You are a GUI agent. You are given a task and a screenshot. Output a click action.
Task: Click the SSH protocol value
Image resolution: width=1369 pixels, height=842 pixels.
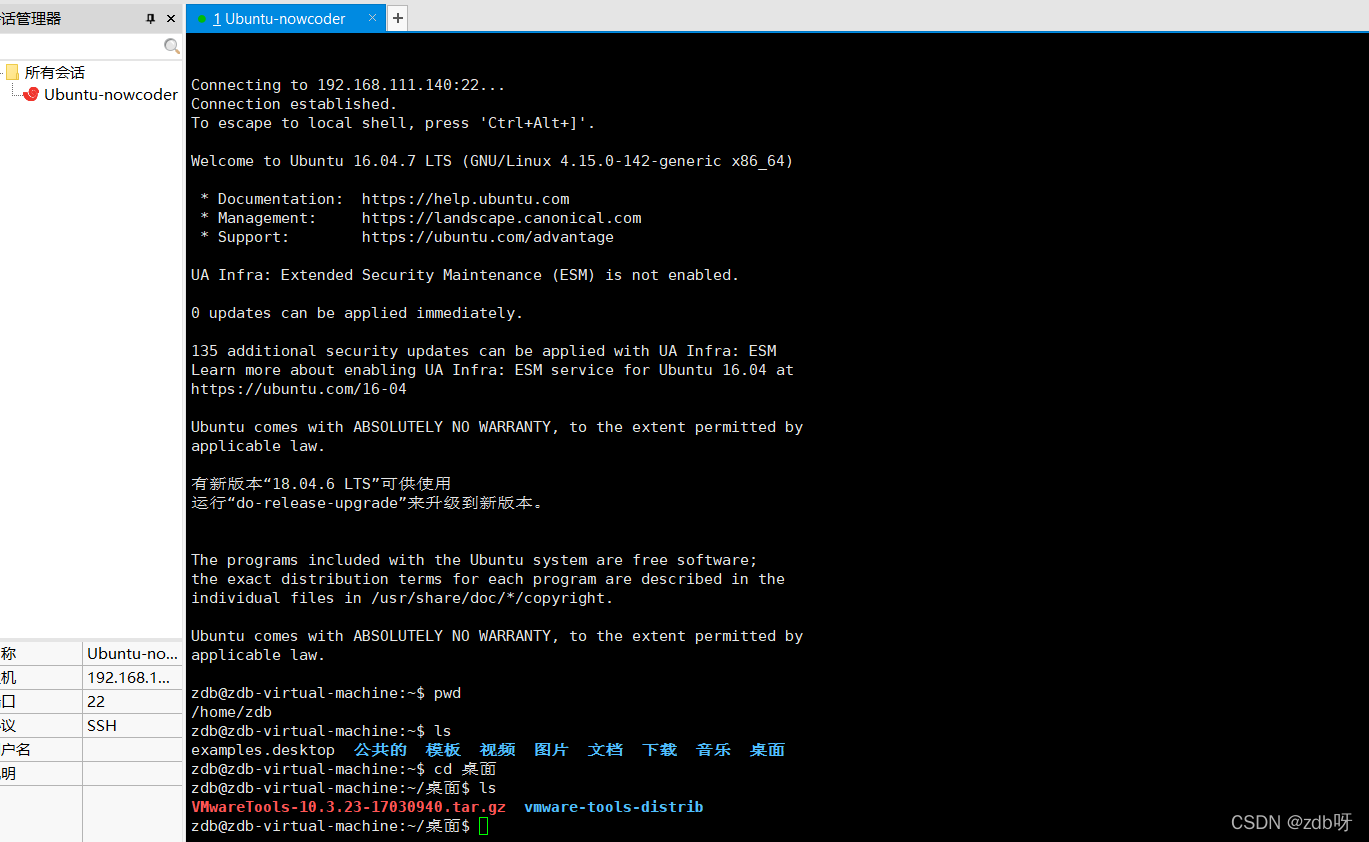point(133,725)
